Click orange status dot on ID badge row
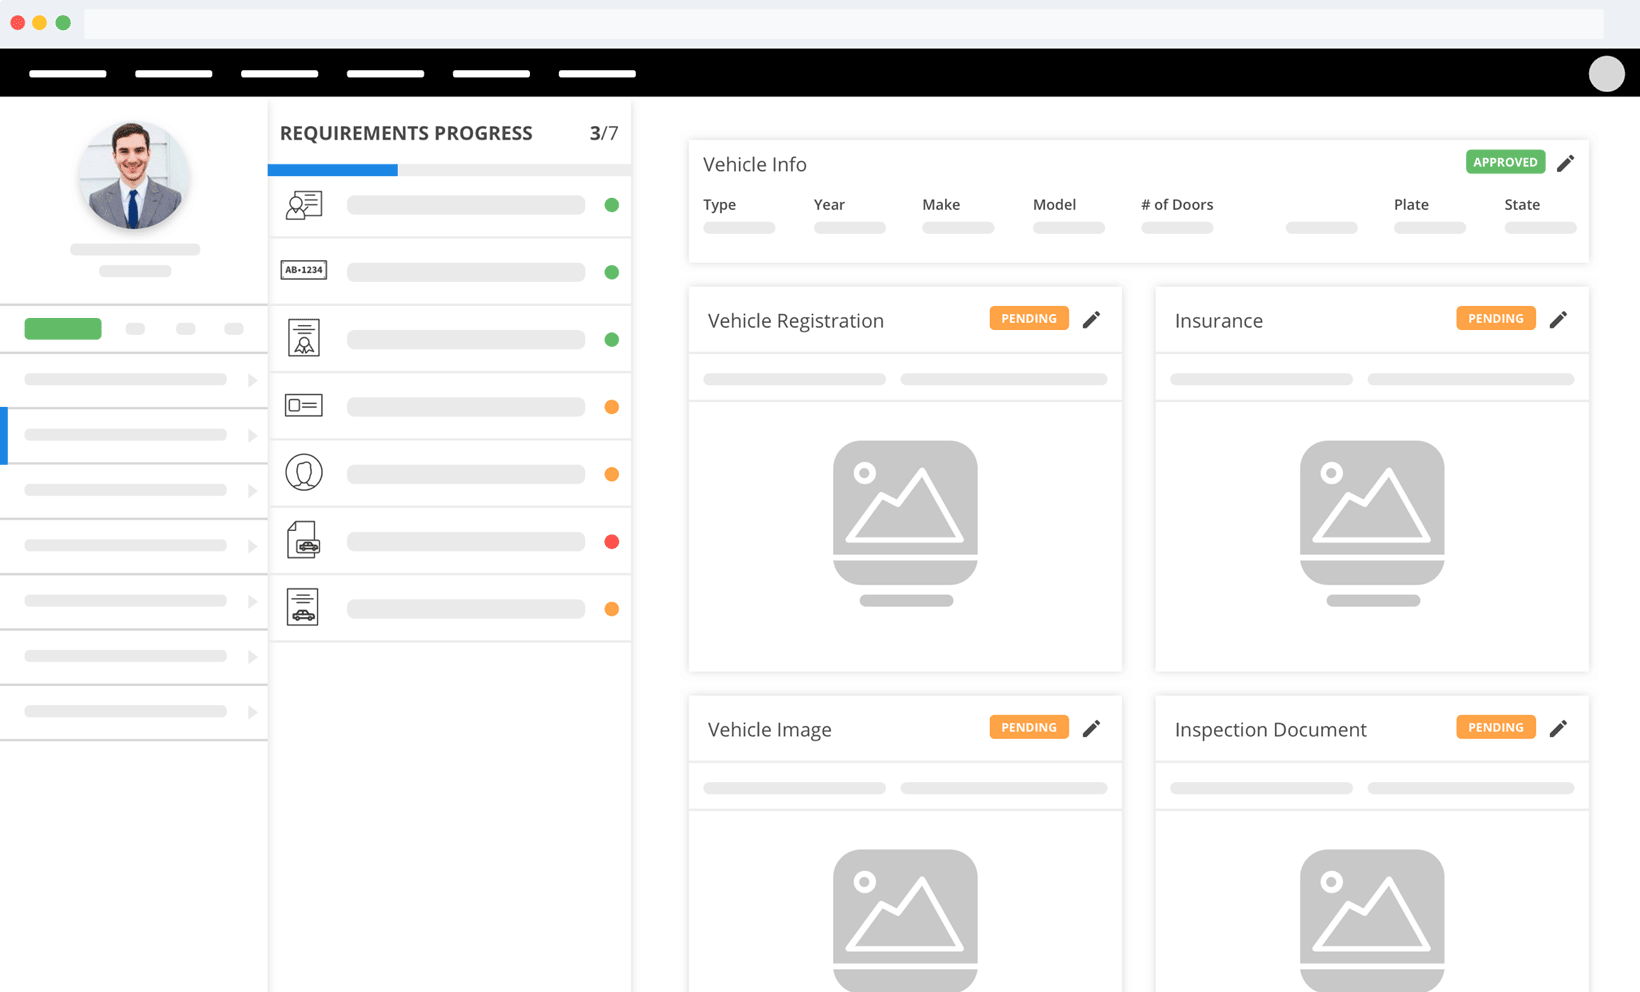The image size is (1640, 992). tap(611, 407)
